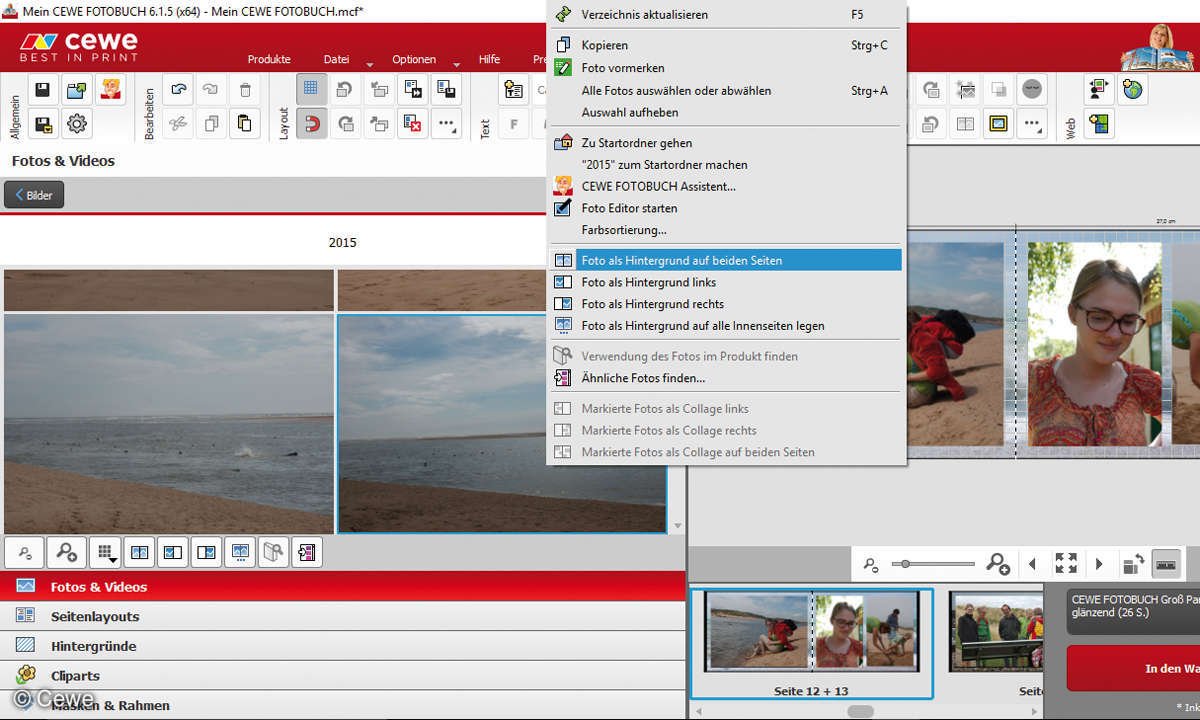Viewport: 1200px width, 720px height.
Task: Click the save layout icon
Action: 446,90
